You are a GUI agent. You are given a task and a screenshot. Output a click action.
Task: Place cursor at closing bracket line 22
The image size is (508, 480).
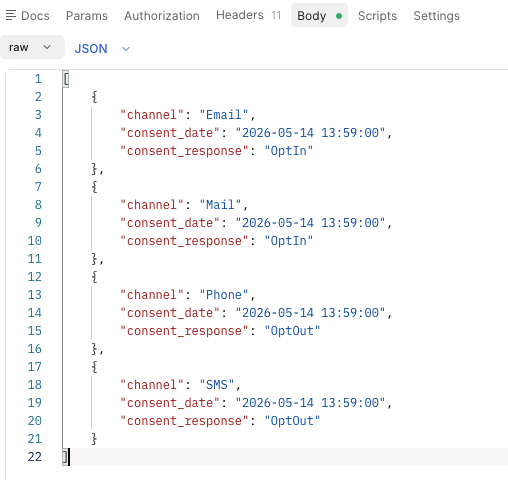[66, 457]
